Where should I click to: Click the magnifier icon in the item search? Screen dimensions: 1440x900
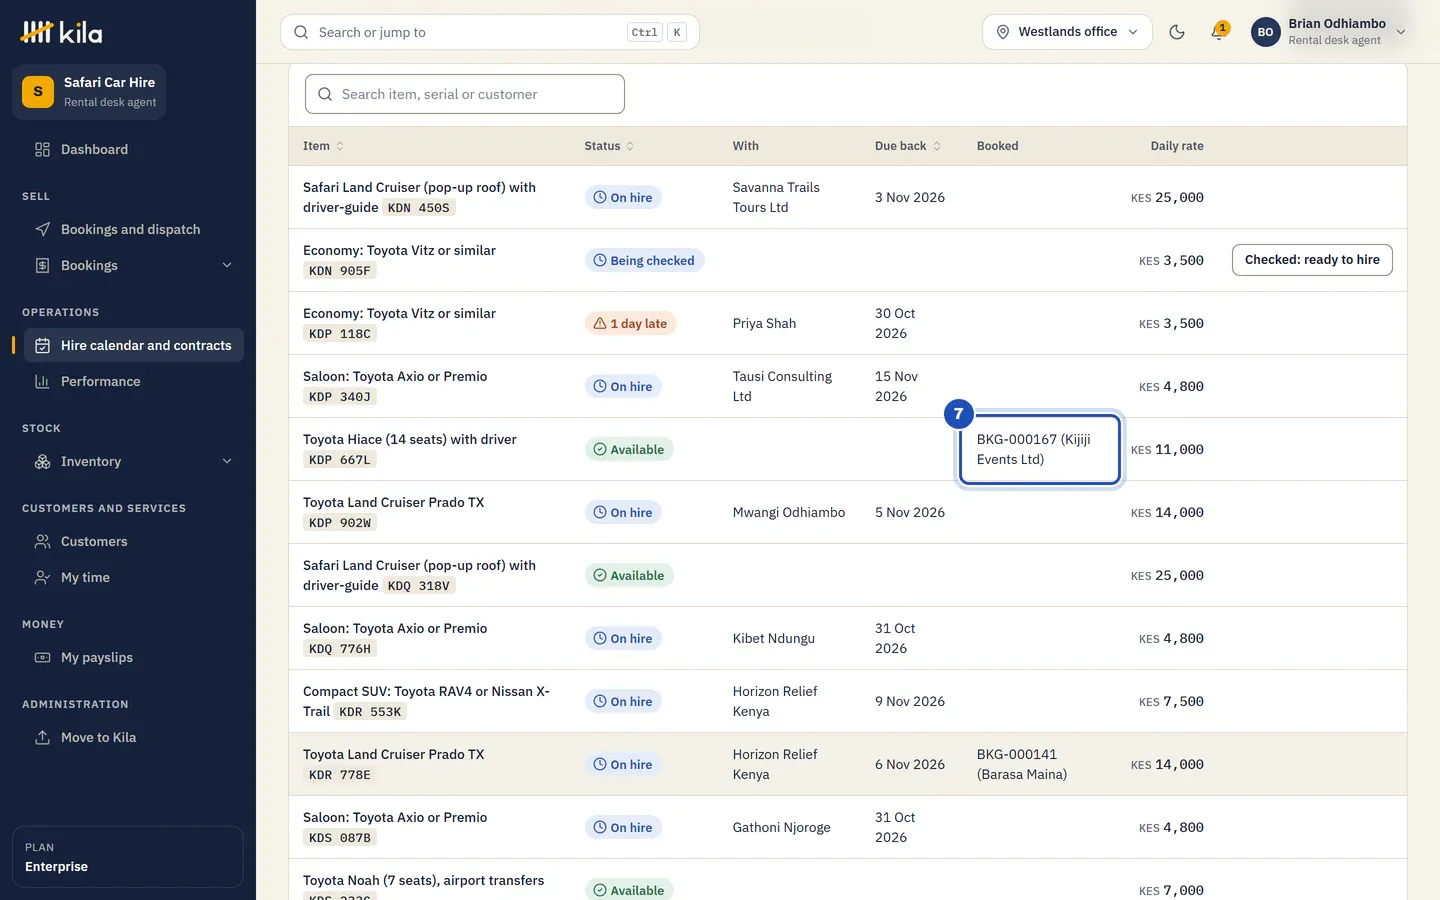(x=325, y=94)
